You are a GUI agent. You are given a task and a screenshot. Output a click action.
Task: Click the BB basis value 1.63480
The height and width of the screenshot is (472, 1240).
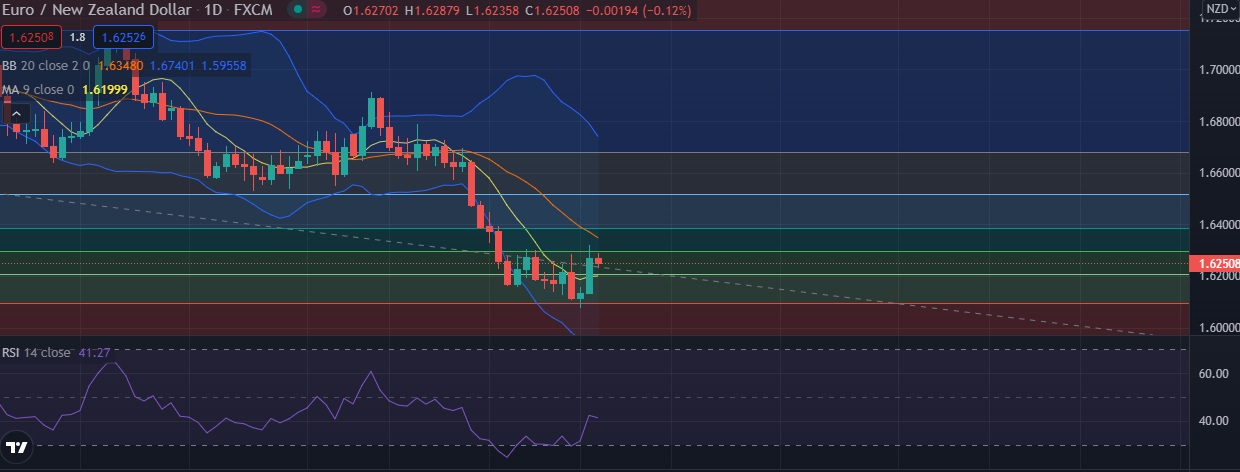122,65
